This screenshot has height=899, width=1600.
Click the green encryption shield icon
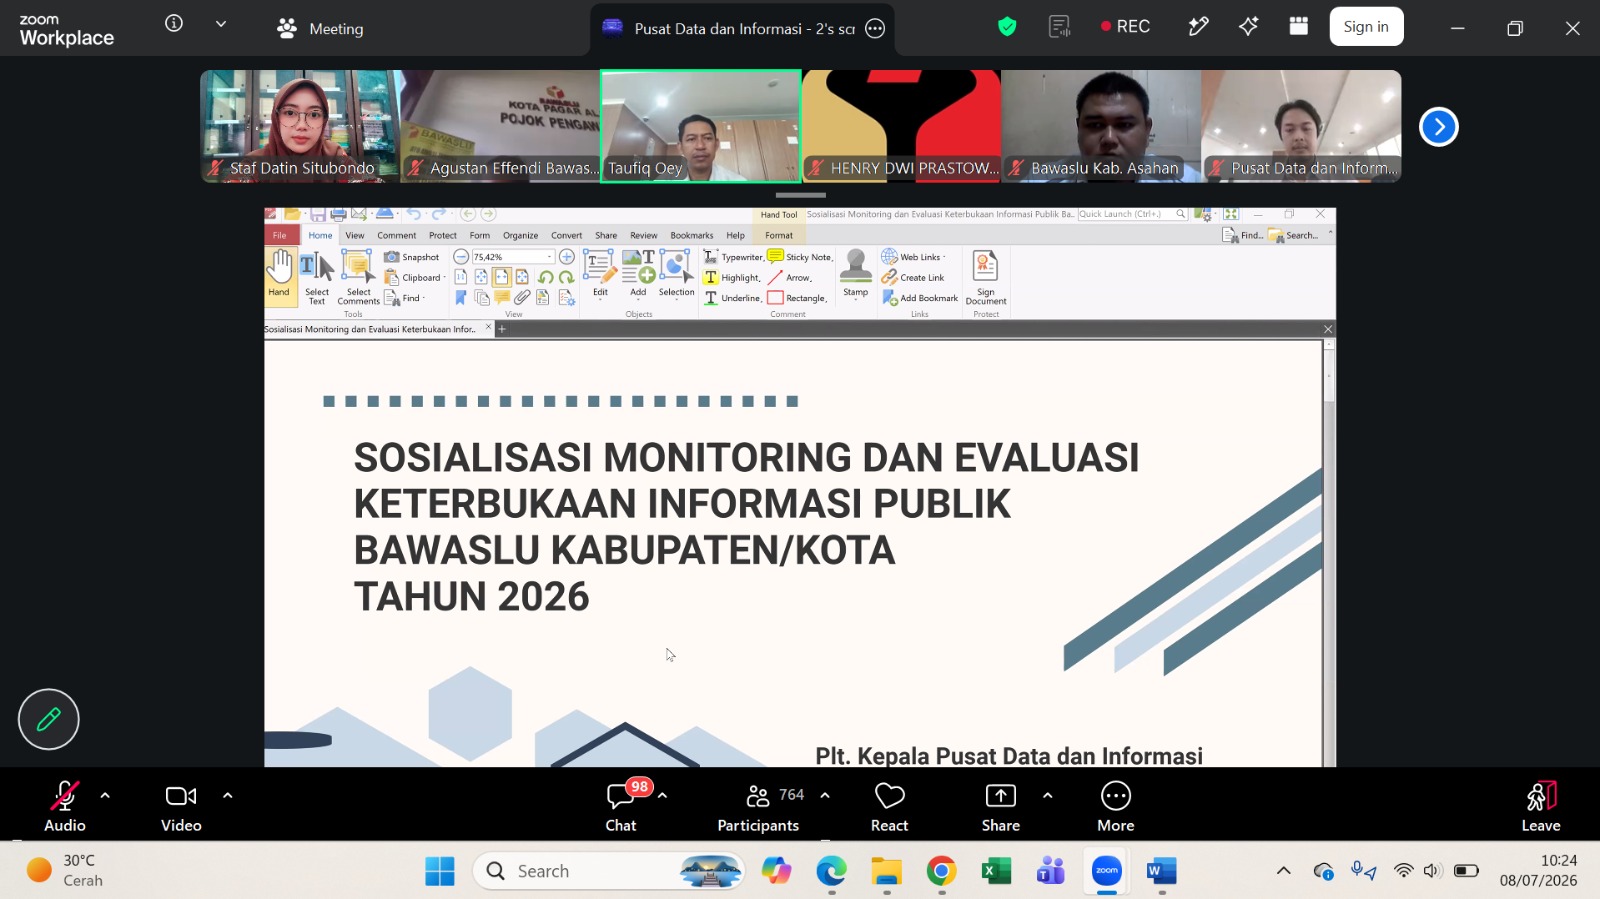1007,27
